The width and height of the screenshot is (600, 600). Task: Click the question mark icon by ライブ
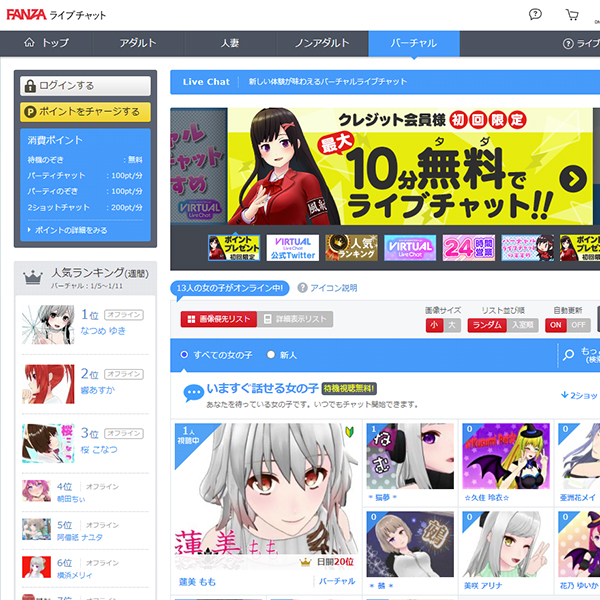(x=568, y=44)
